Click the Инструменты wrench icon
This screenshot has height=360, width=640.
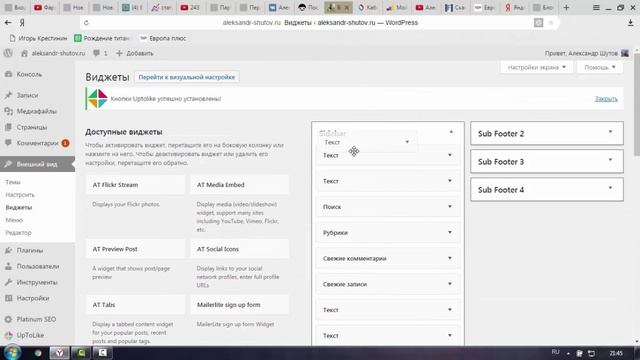(8, 282)
